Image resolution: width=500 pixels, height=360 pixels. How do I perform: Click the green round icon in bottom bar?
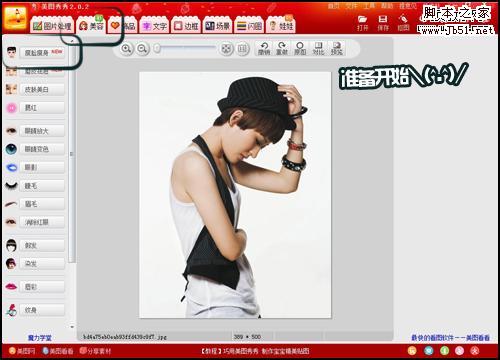[x=444, y=351]
